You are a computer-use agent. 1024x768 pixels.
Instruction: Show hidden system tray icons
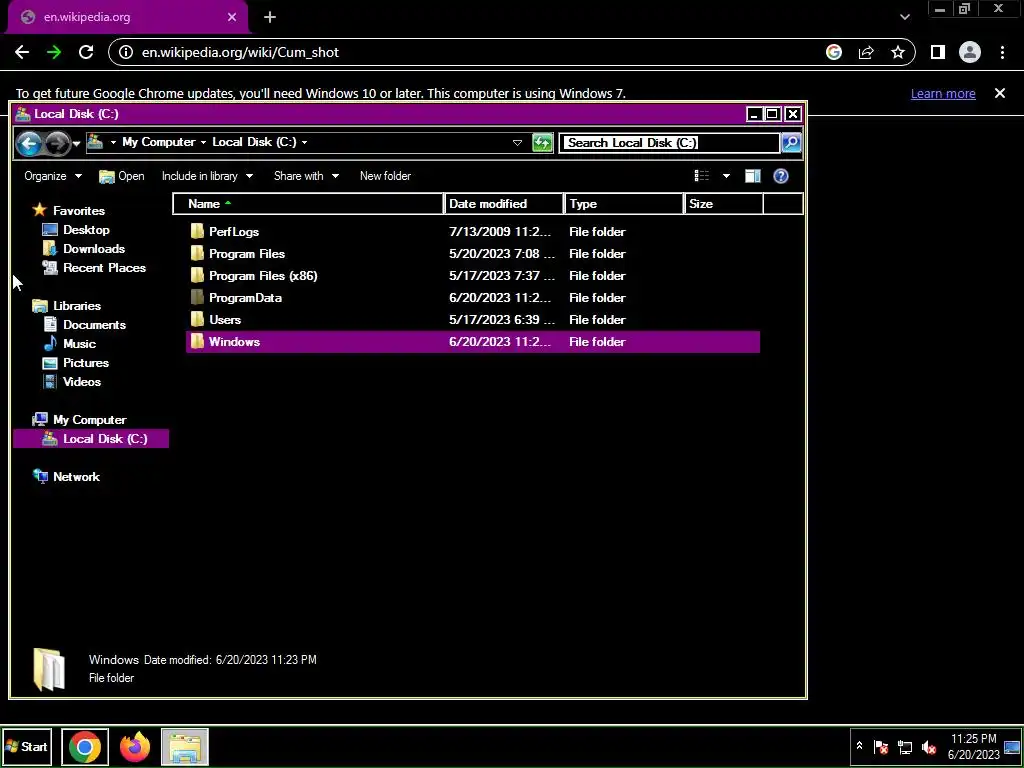pyautogui.click(x=859, y=746)
